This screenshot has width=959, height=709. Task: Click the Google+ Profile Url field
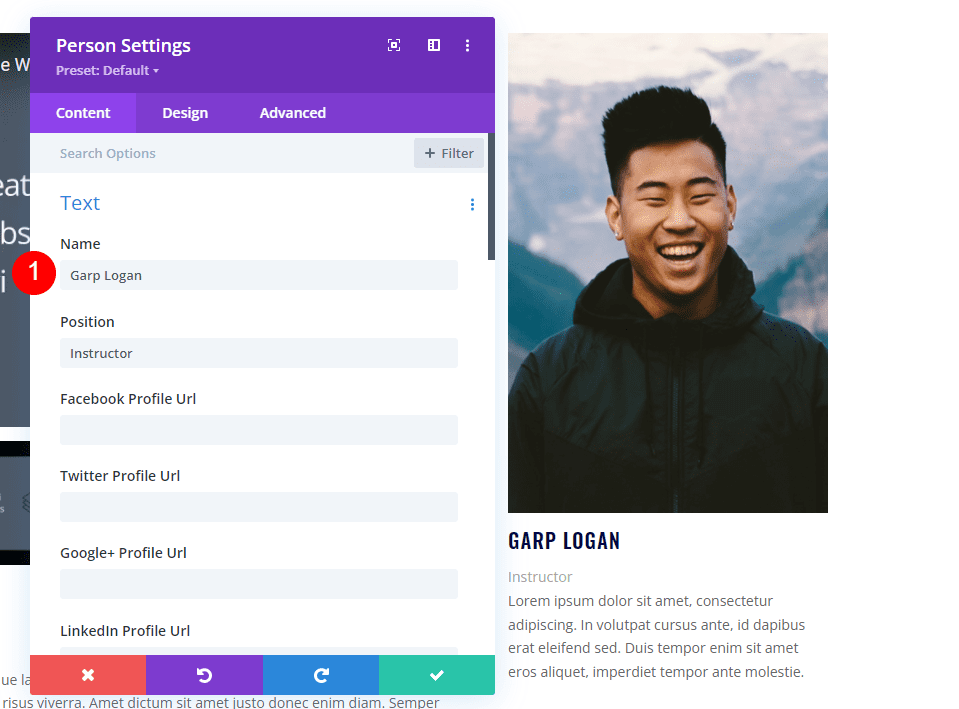click(259, 584)
